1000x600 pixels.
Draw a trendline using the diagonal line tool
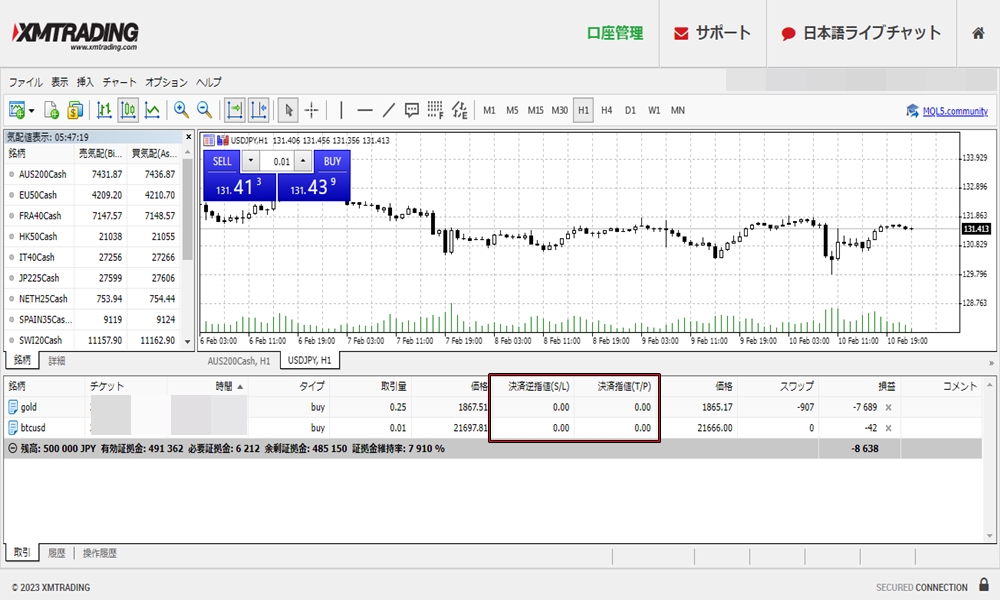pyautogui.click(x=389, y=110)
